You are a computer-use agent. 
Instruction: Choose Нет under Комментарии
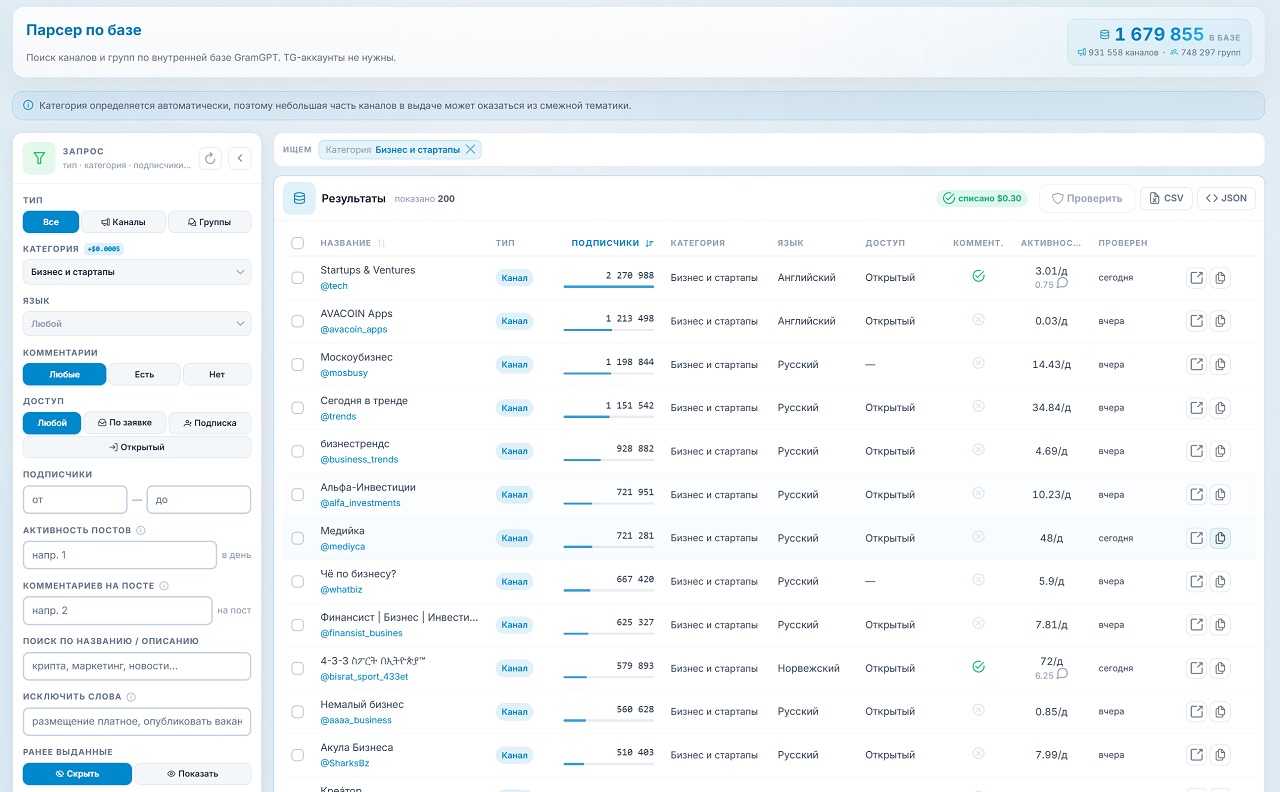[x=217, y=374]
